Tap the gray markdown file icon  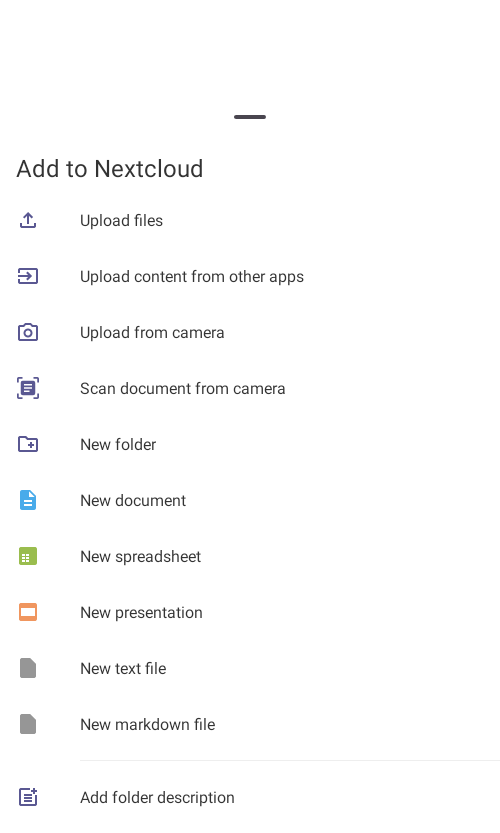28,724
